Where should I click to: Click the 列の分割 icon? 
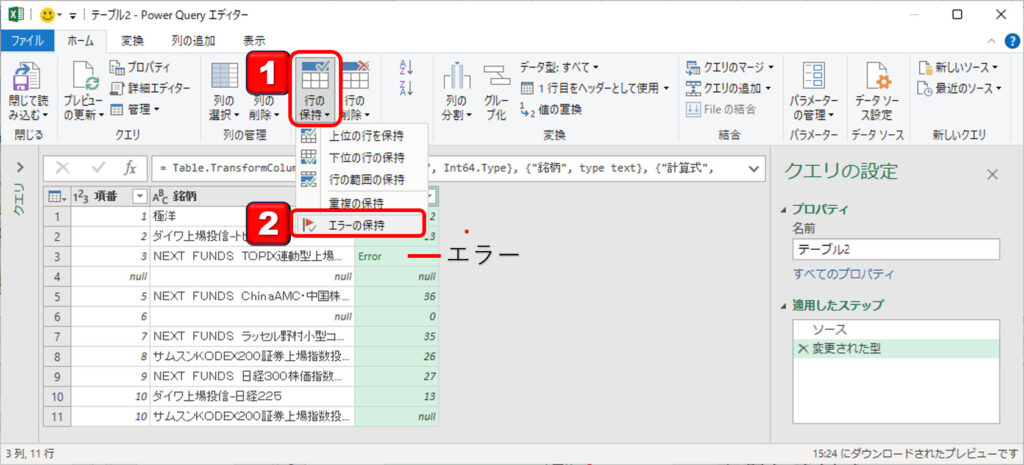456,76
